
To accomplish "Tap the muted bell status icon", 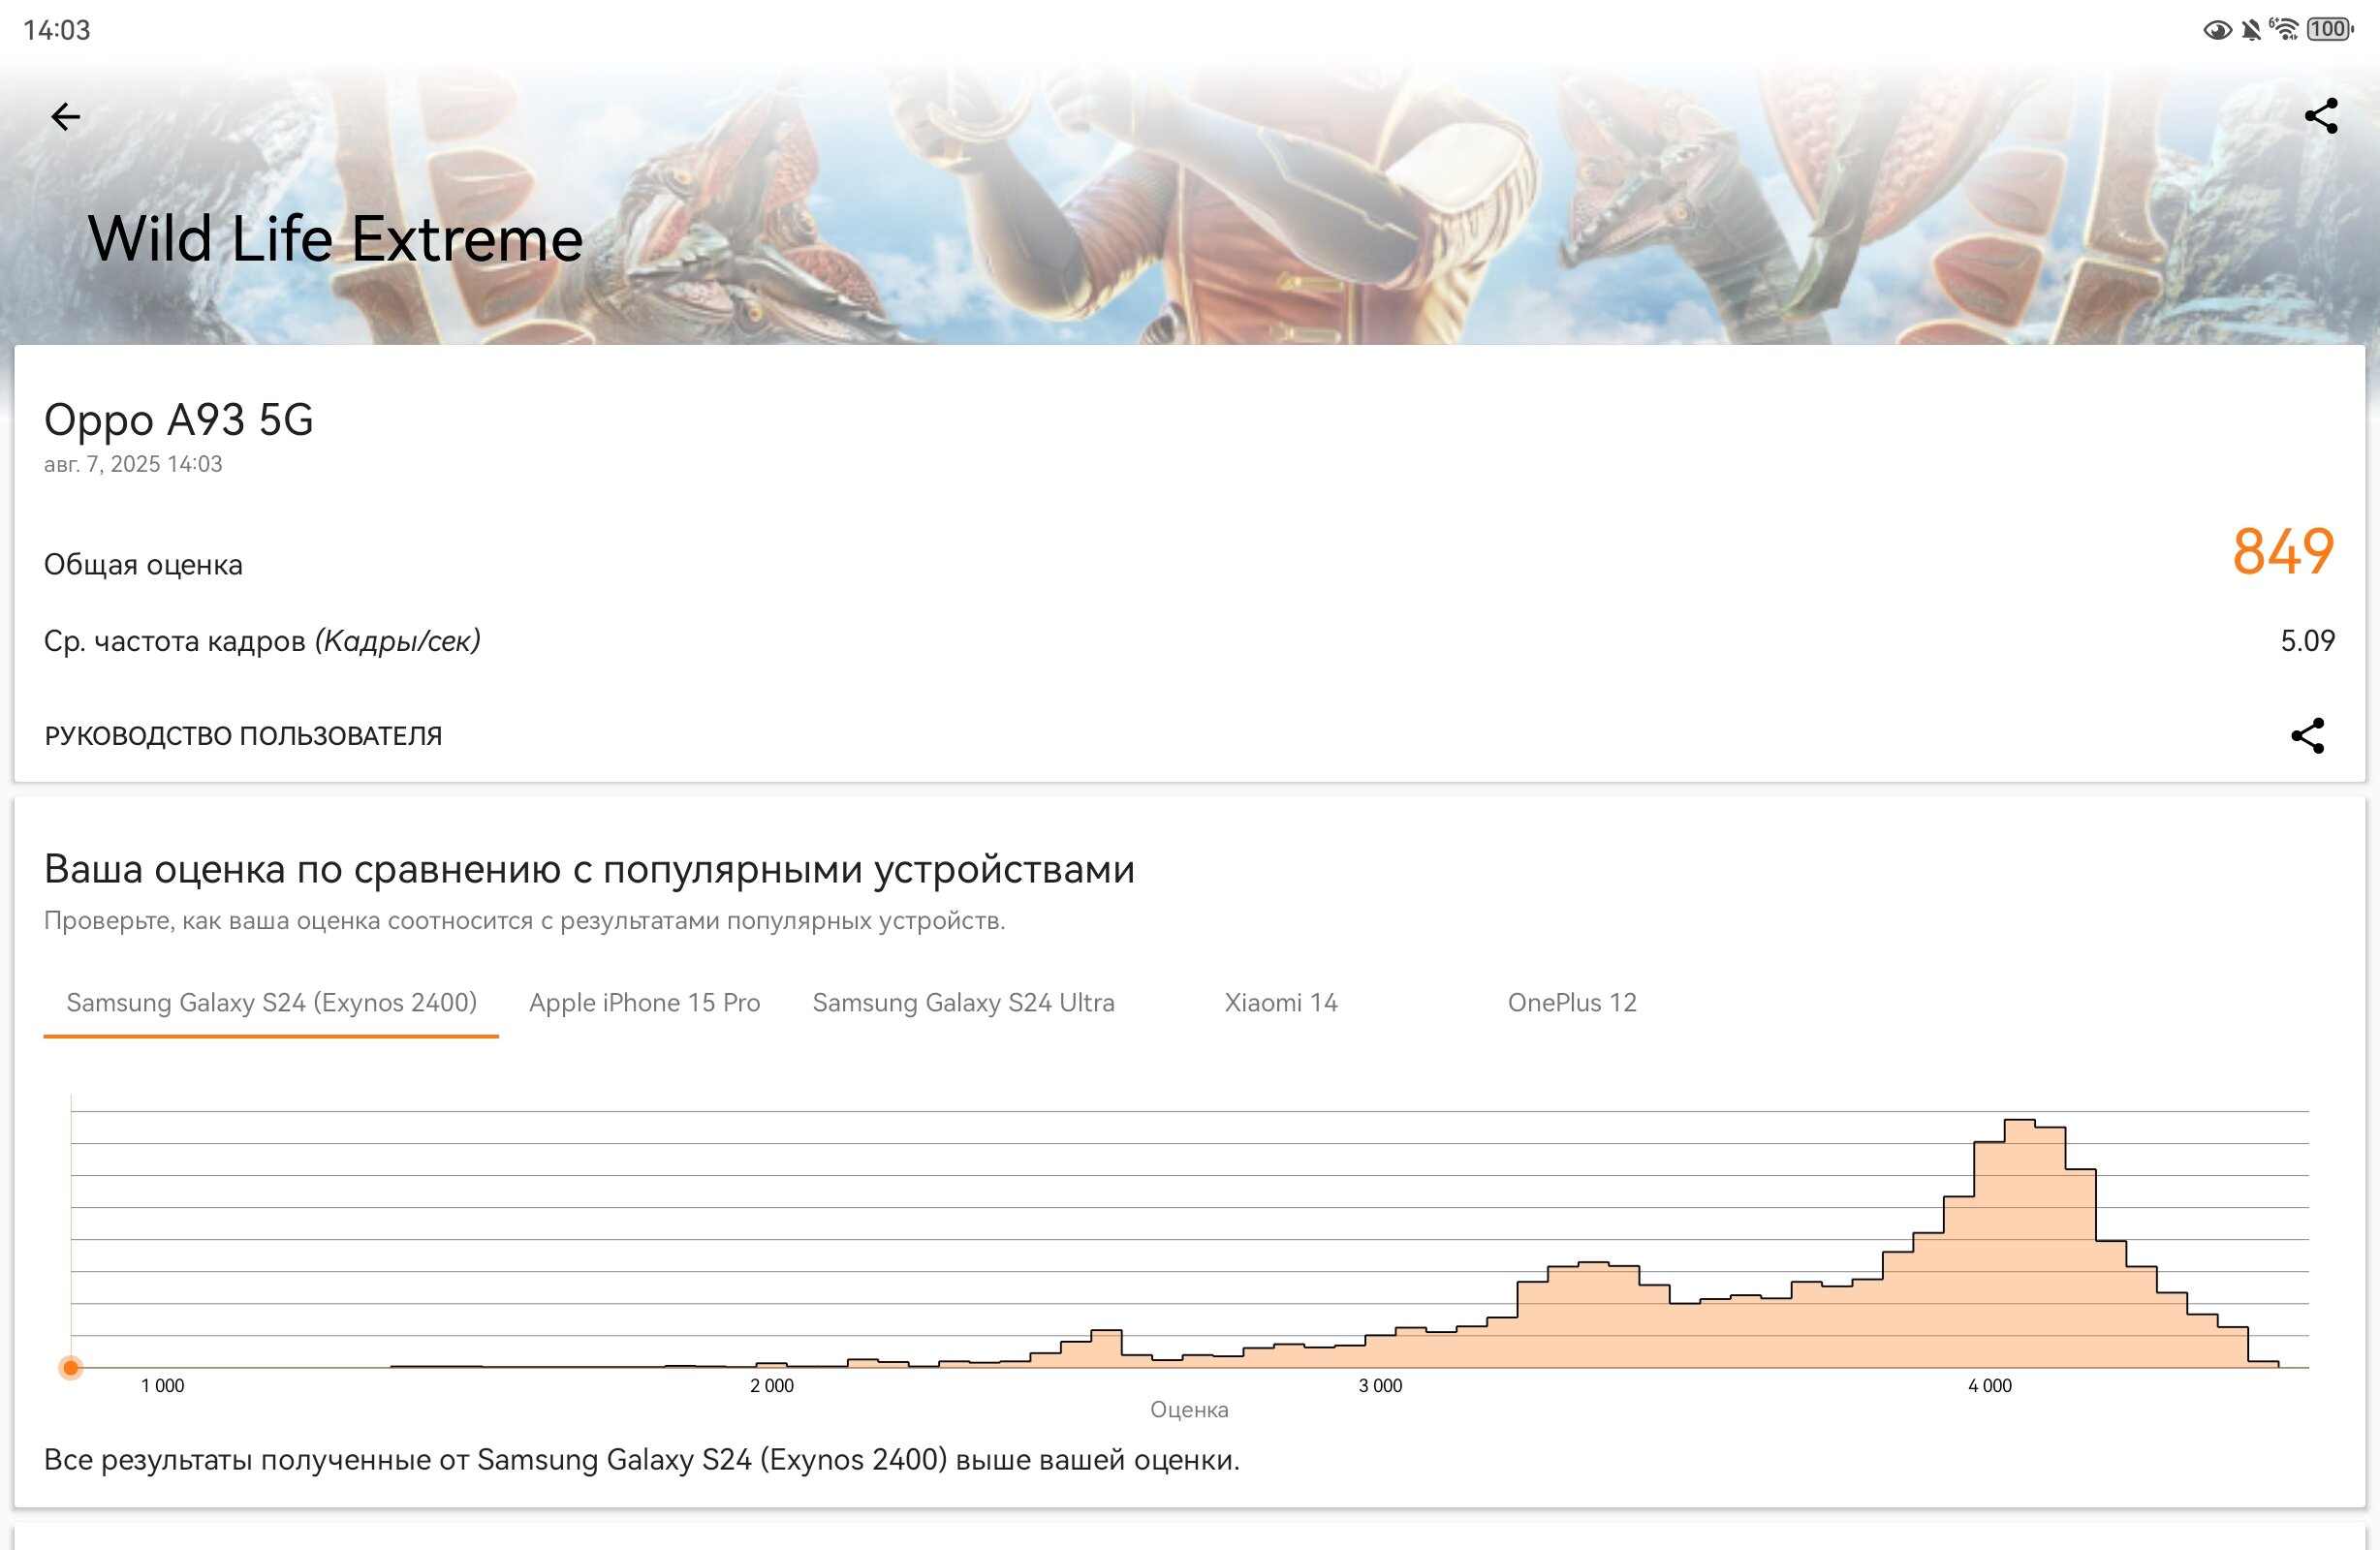I will [x=2251, y=30].
